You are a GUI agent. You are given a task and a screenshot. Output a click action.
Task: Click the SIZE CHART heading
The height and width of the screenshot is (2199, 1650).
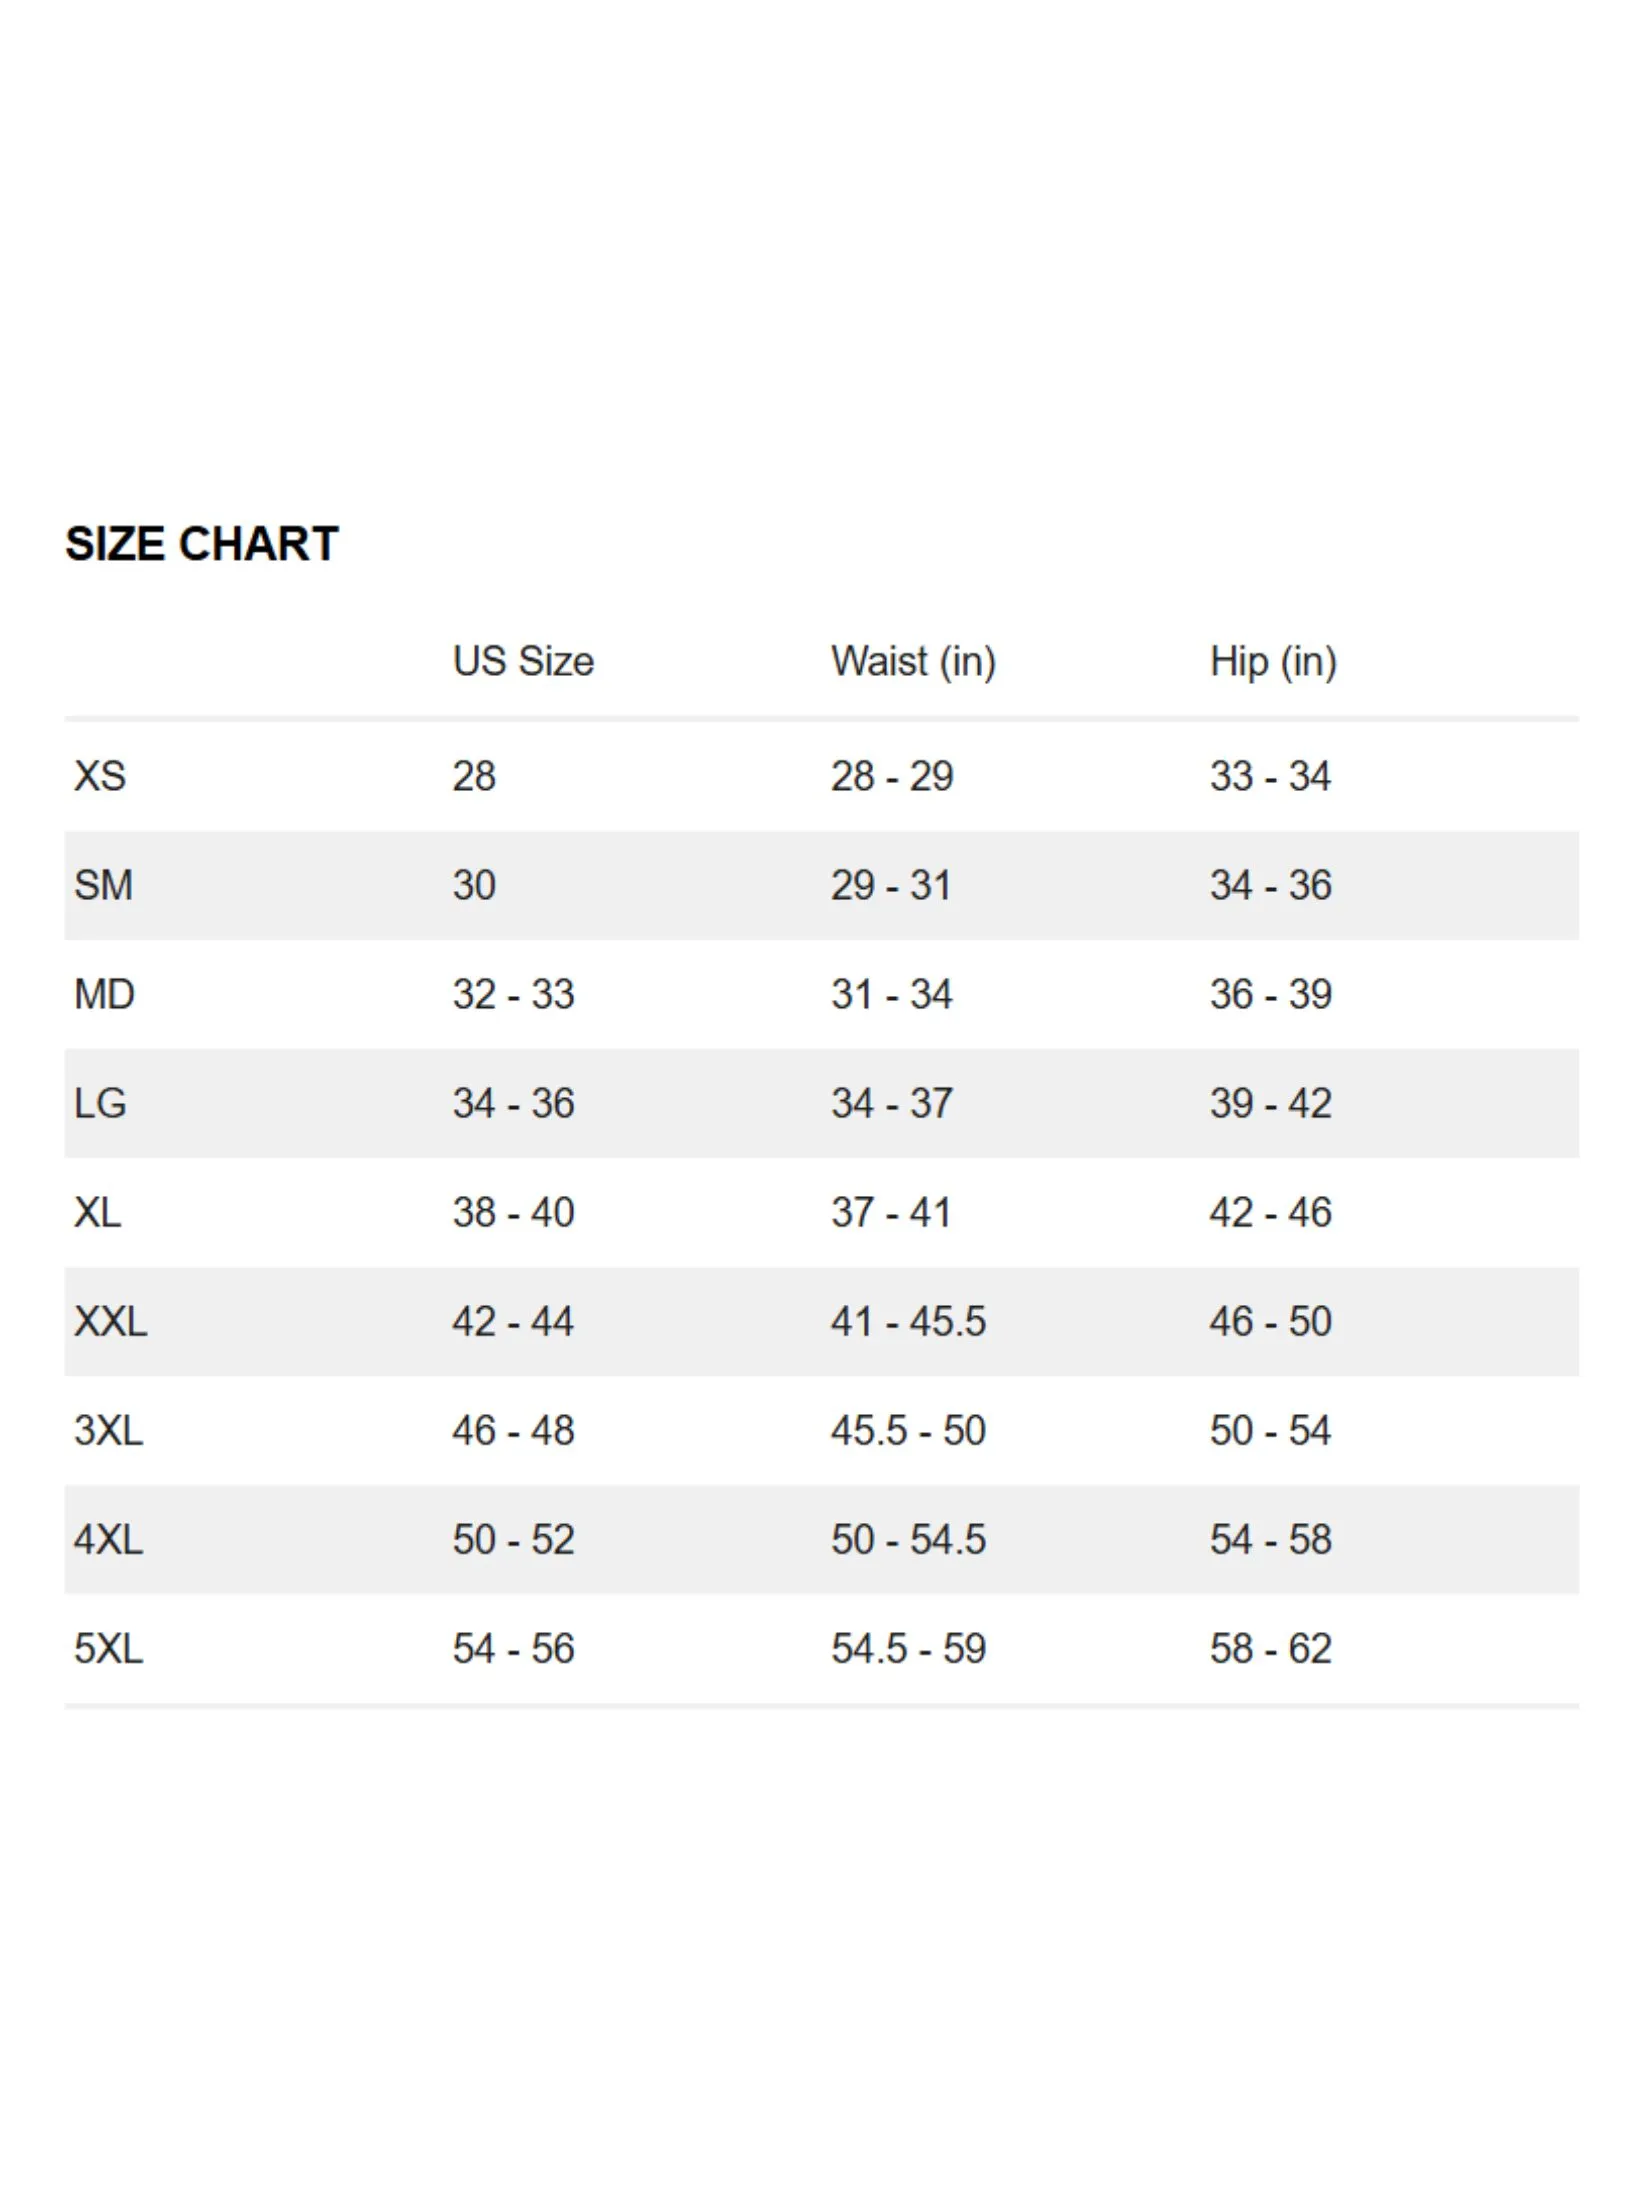[202, 544]
